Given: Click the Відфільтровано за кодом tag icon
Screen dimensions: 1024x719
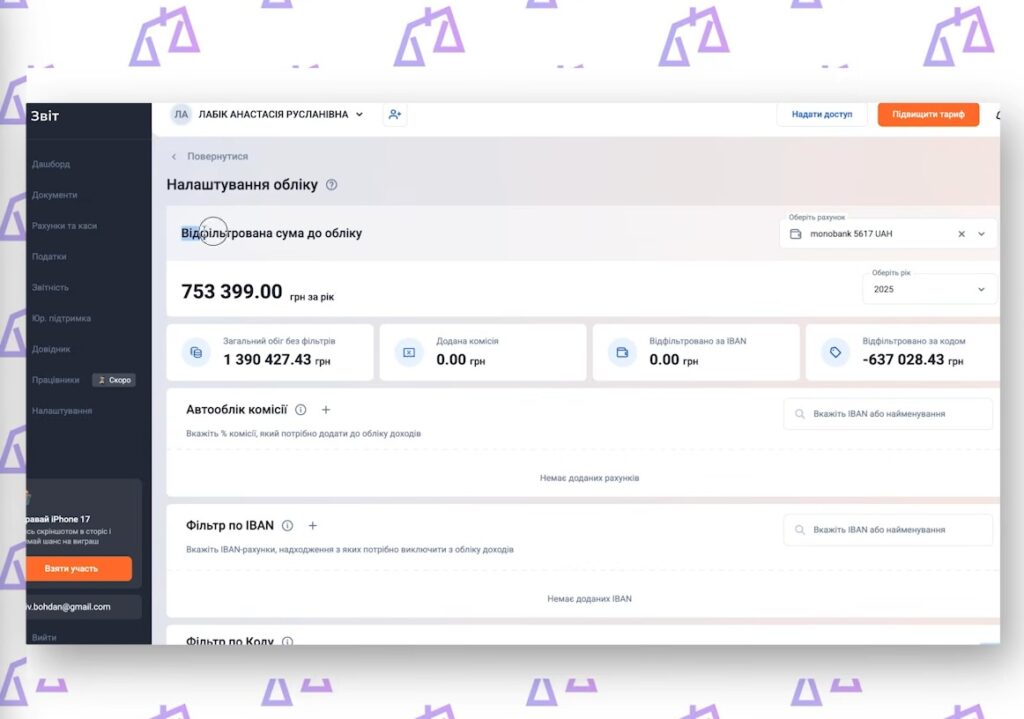Looking at the screenshot, I should click(834, 352).
